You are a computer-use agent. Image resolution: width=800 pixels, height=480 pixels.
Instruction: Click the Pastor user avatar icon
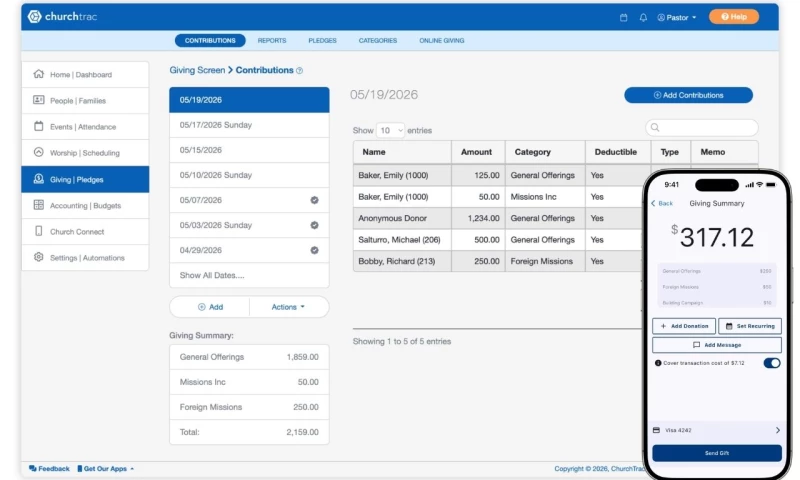[x=661, y=17]
